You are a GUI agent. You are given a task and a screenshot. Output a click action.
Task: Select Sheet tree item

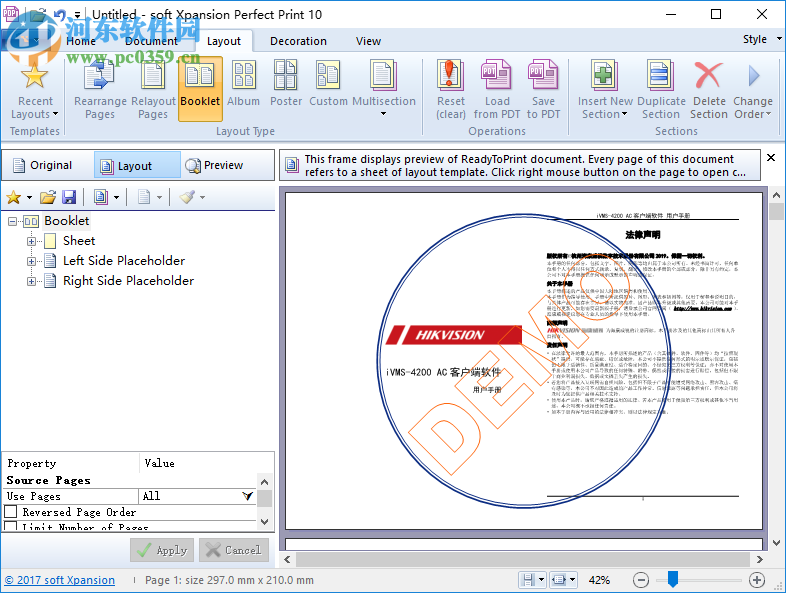(79, 241)
